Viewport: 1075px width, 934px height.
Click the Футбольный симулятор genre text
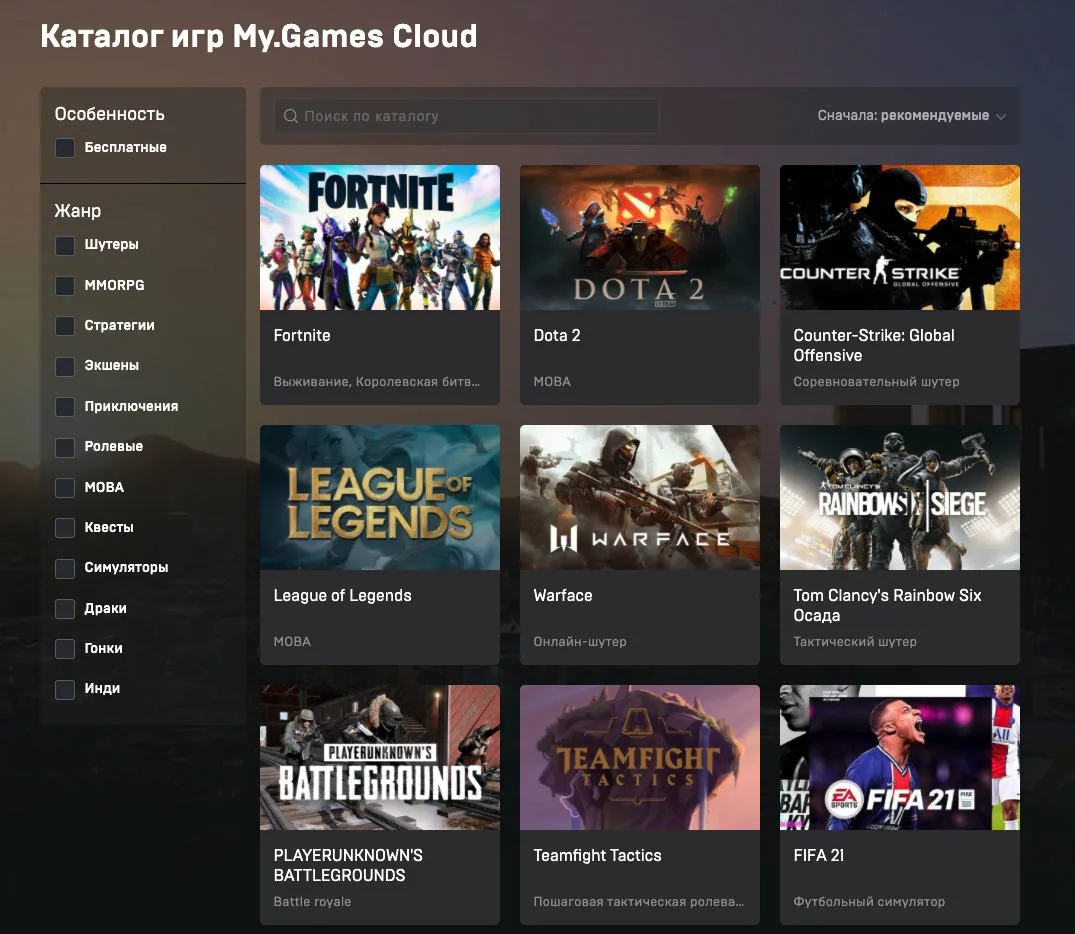coord(869,901)
